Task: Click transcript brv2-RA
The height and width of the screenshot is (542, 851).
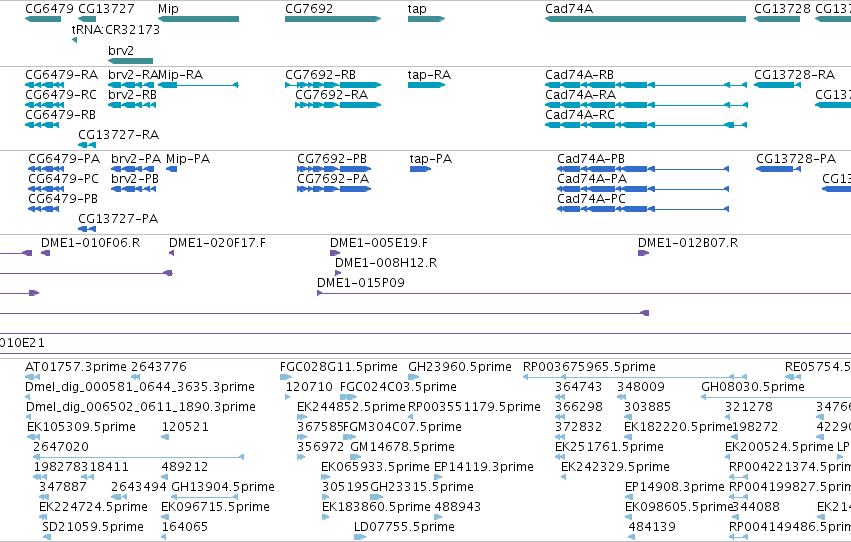Action: coord(132,85)
